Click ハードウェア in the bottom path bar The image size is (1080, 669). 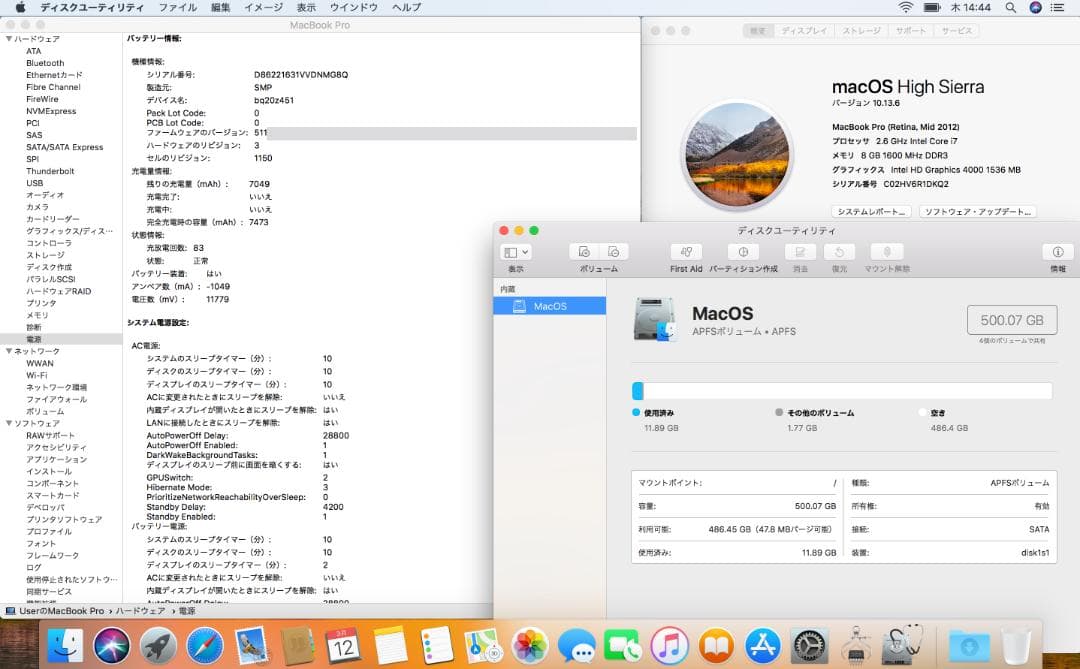pyautogui.click(x=139, y=611)
